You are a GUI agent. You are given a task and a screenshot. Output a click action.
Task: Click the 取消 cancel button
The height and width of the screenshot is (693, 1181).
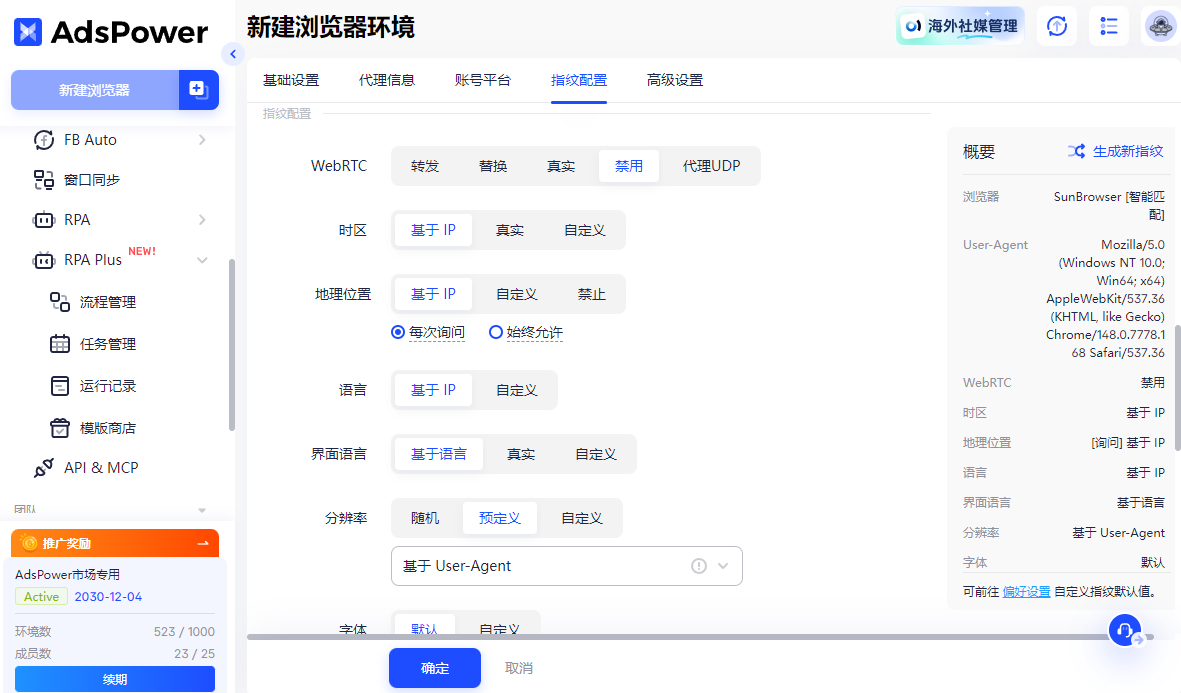pos(519,668)
